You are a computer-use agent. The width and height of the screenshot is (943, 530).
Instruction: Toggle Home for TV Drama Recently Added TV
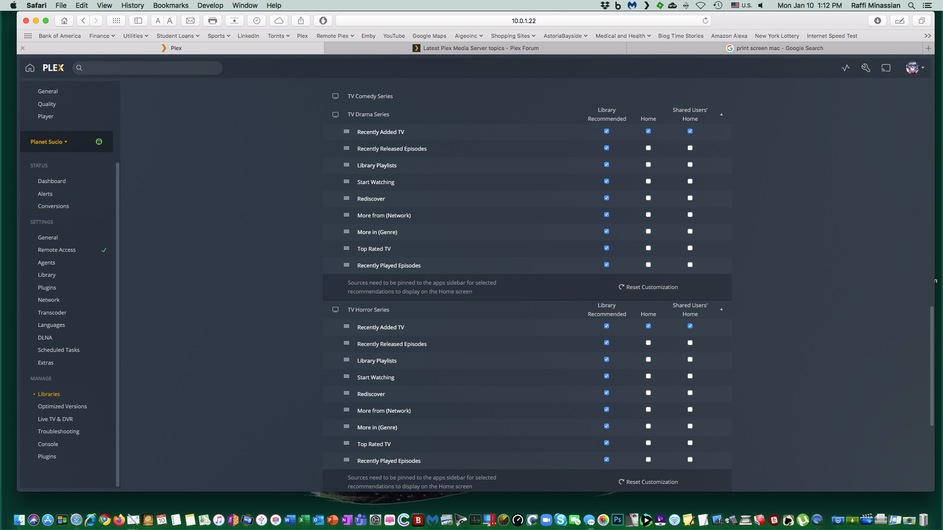(x=648, y=131)
